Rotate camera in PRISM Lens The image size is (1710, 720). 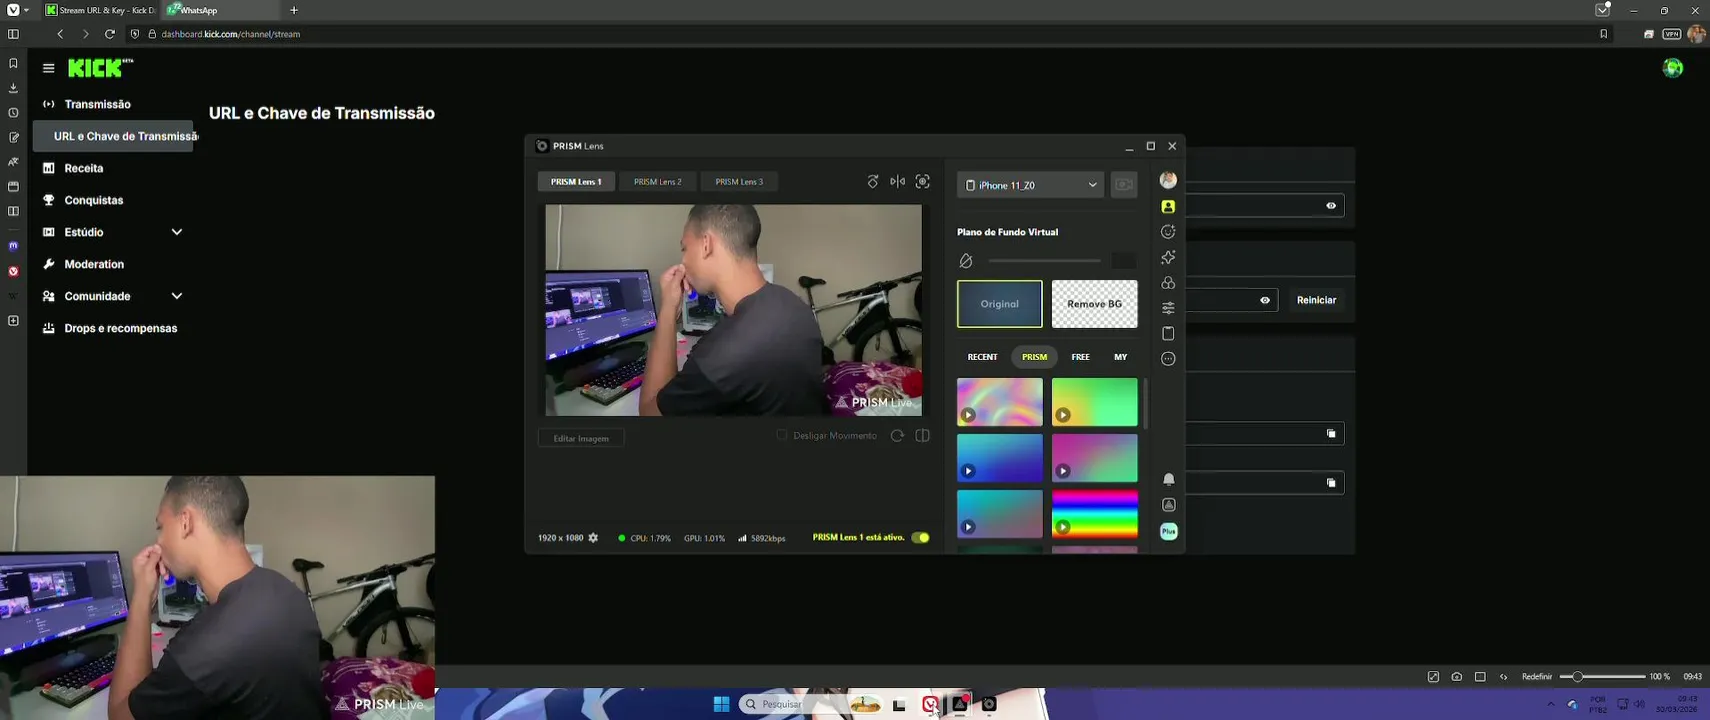pyautogui.click(x=873, y=182)
